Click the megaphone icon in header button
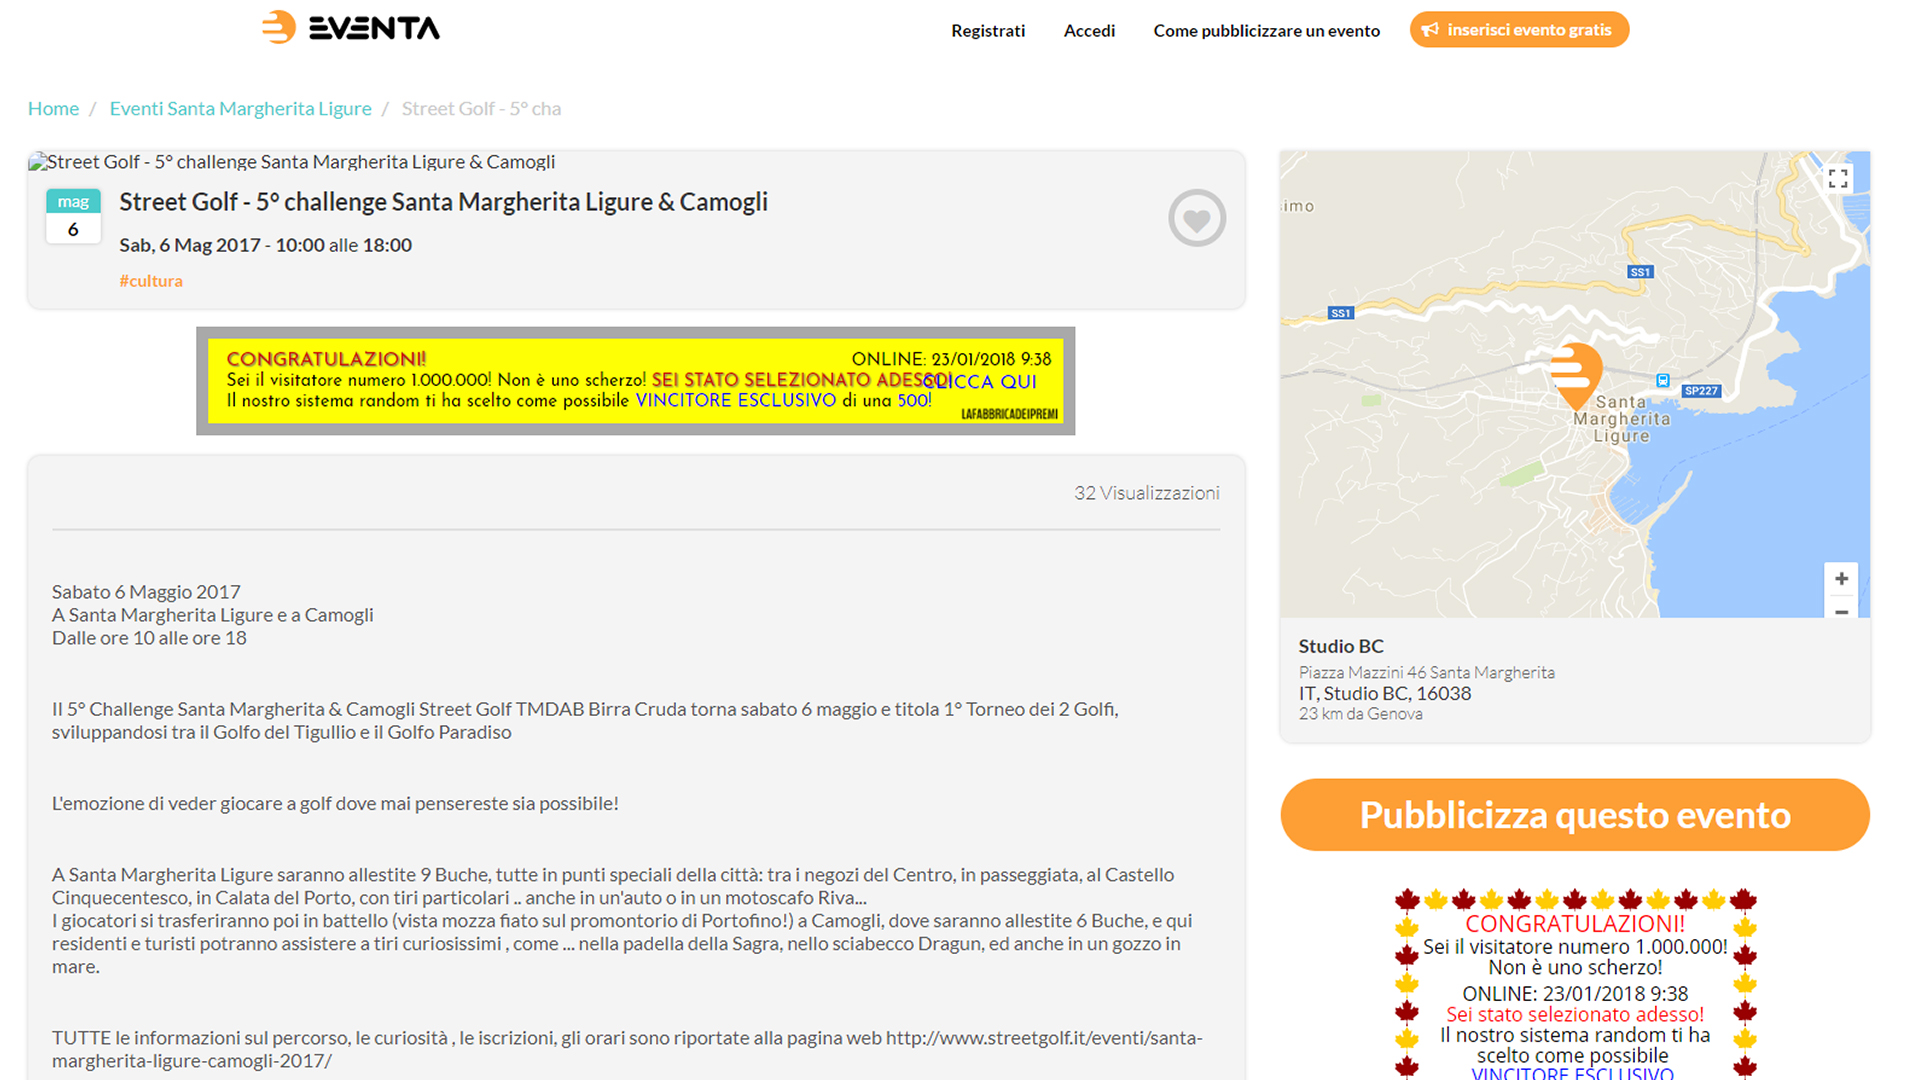The width and height of the screenshot is (1920, 1080). tap(1431, 30)
